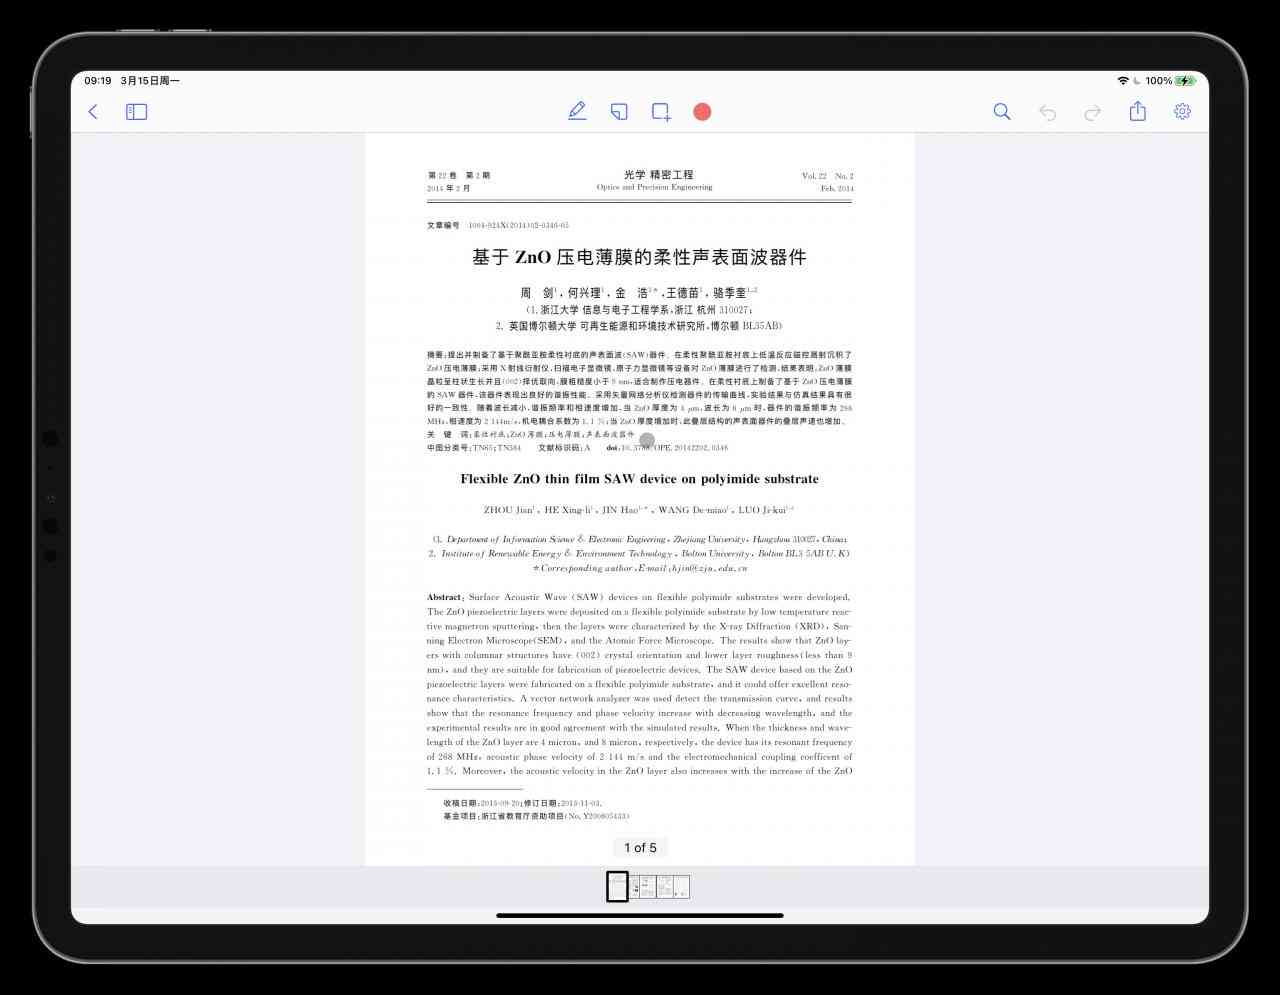This screenshot has height=995, width=1280.
Task: Click the '基金项目' funding footnote
Action: click(x=536, y=817)
